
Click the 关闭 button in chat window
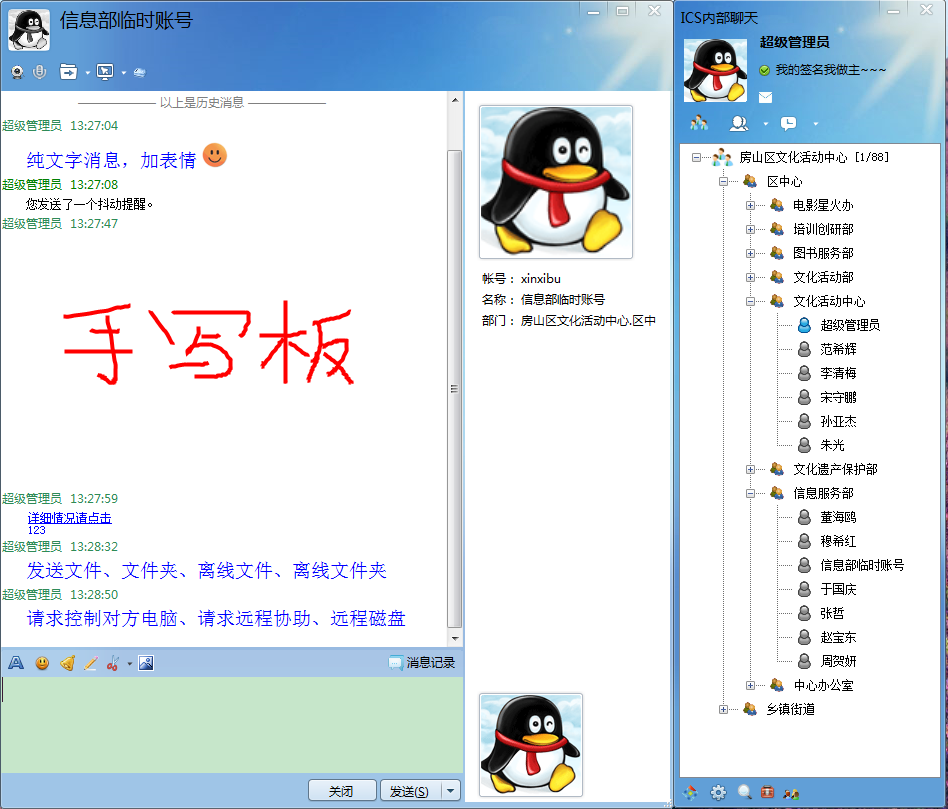pos(342,791)
